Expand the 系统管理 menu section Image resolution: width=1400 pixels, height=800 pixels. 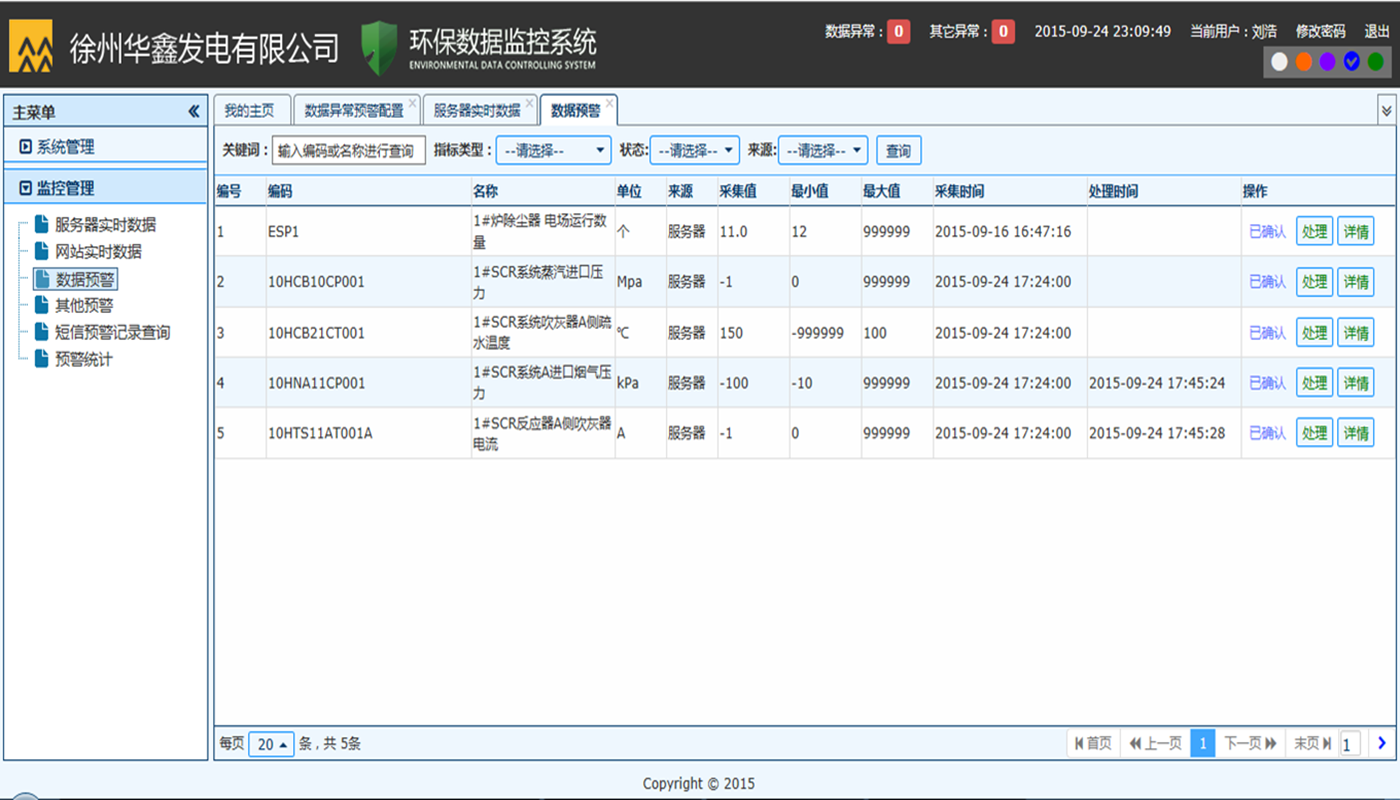(105, 147)
